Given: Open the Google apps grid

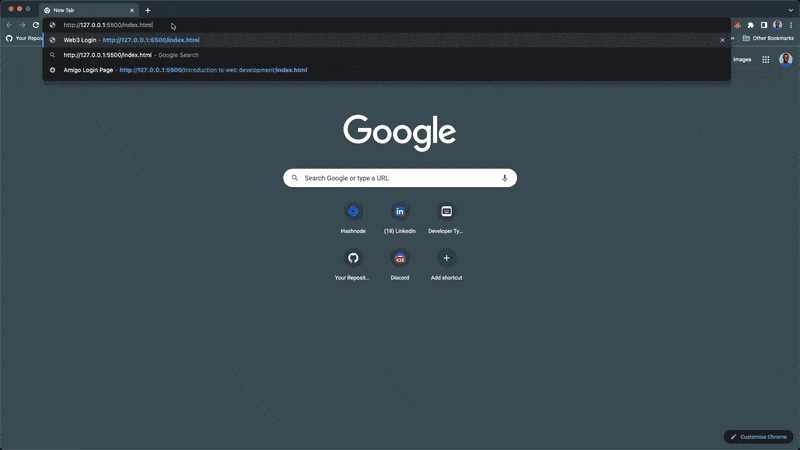Looking at the screenshot, I should (x=766, y=59).
